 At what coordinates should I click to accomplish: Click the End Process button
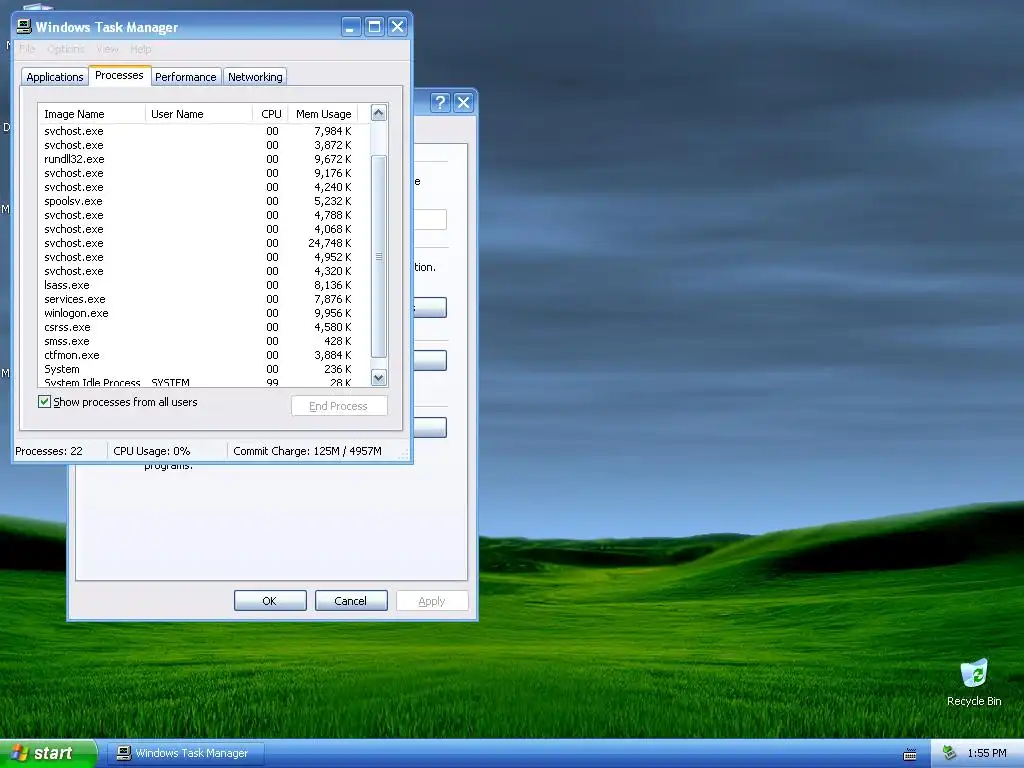pyautogui.click(x=339, y=406)
